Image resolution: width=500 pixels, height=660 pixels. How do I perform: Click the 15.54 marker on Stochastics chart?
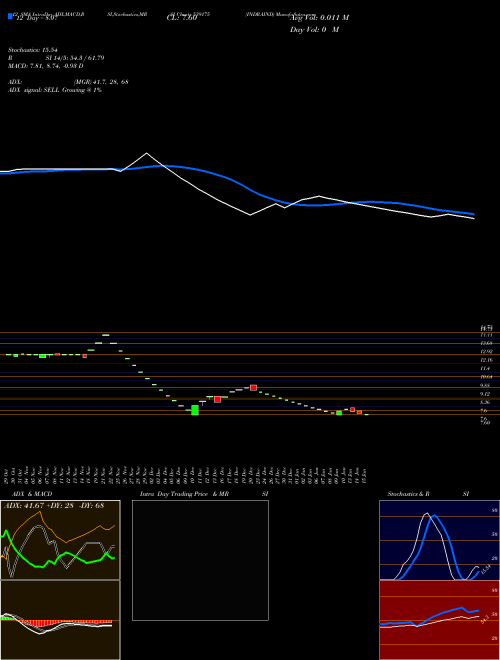click(486, 570)
